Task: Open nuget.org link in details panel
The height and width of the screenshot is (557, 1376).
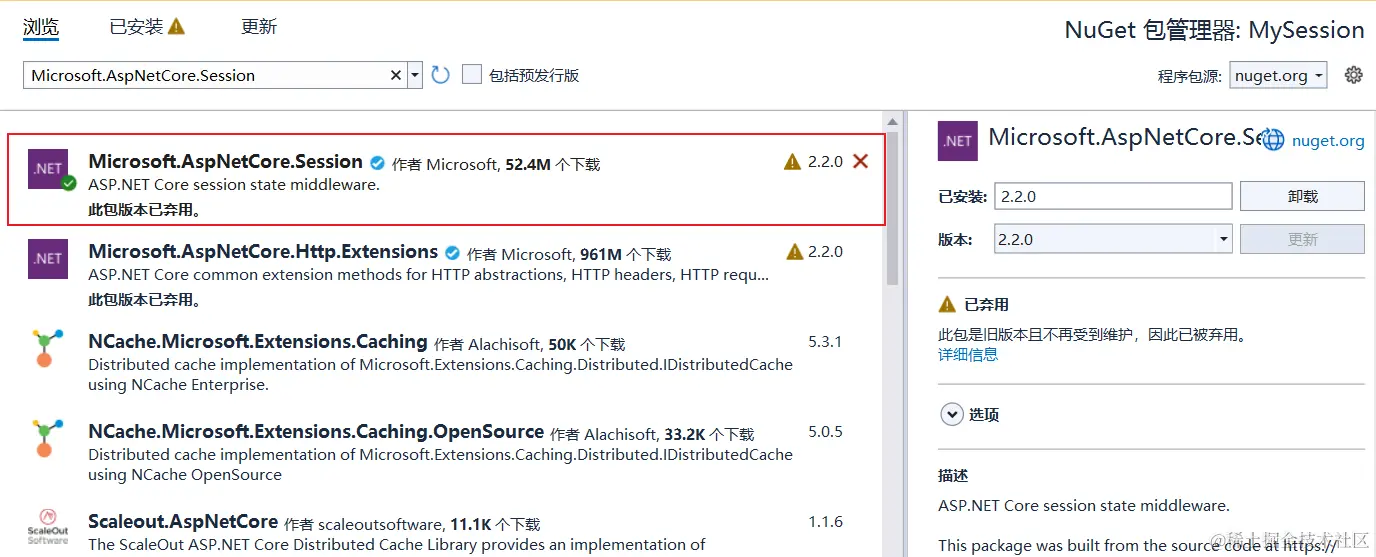Action: click(x=1328, y=141)
